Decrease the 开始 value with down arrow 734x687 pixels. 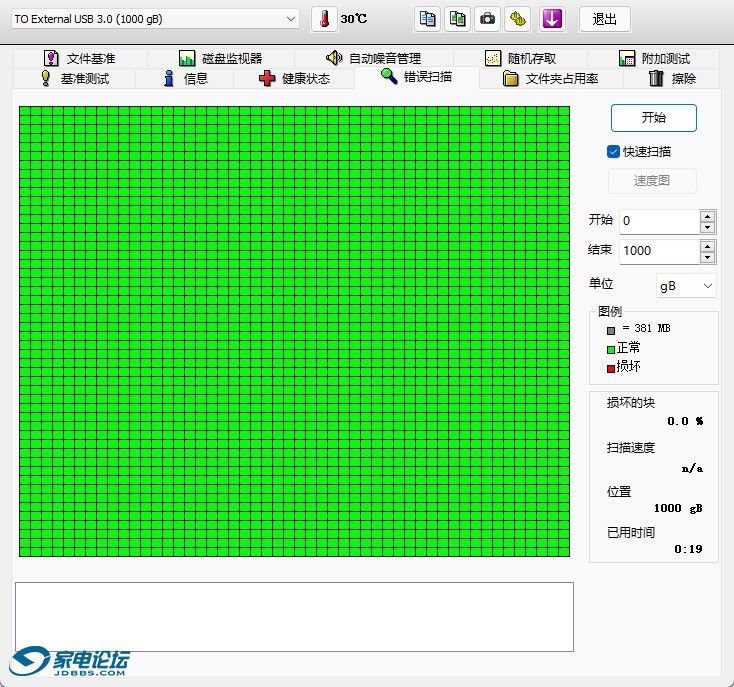click(x=707, y=227)
